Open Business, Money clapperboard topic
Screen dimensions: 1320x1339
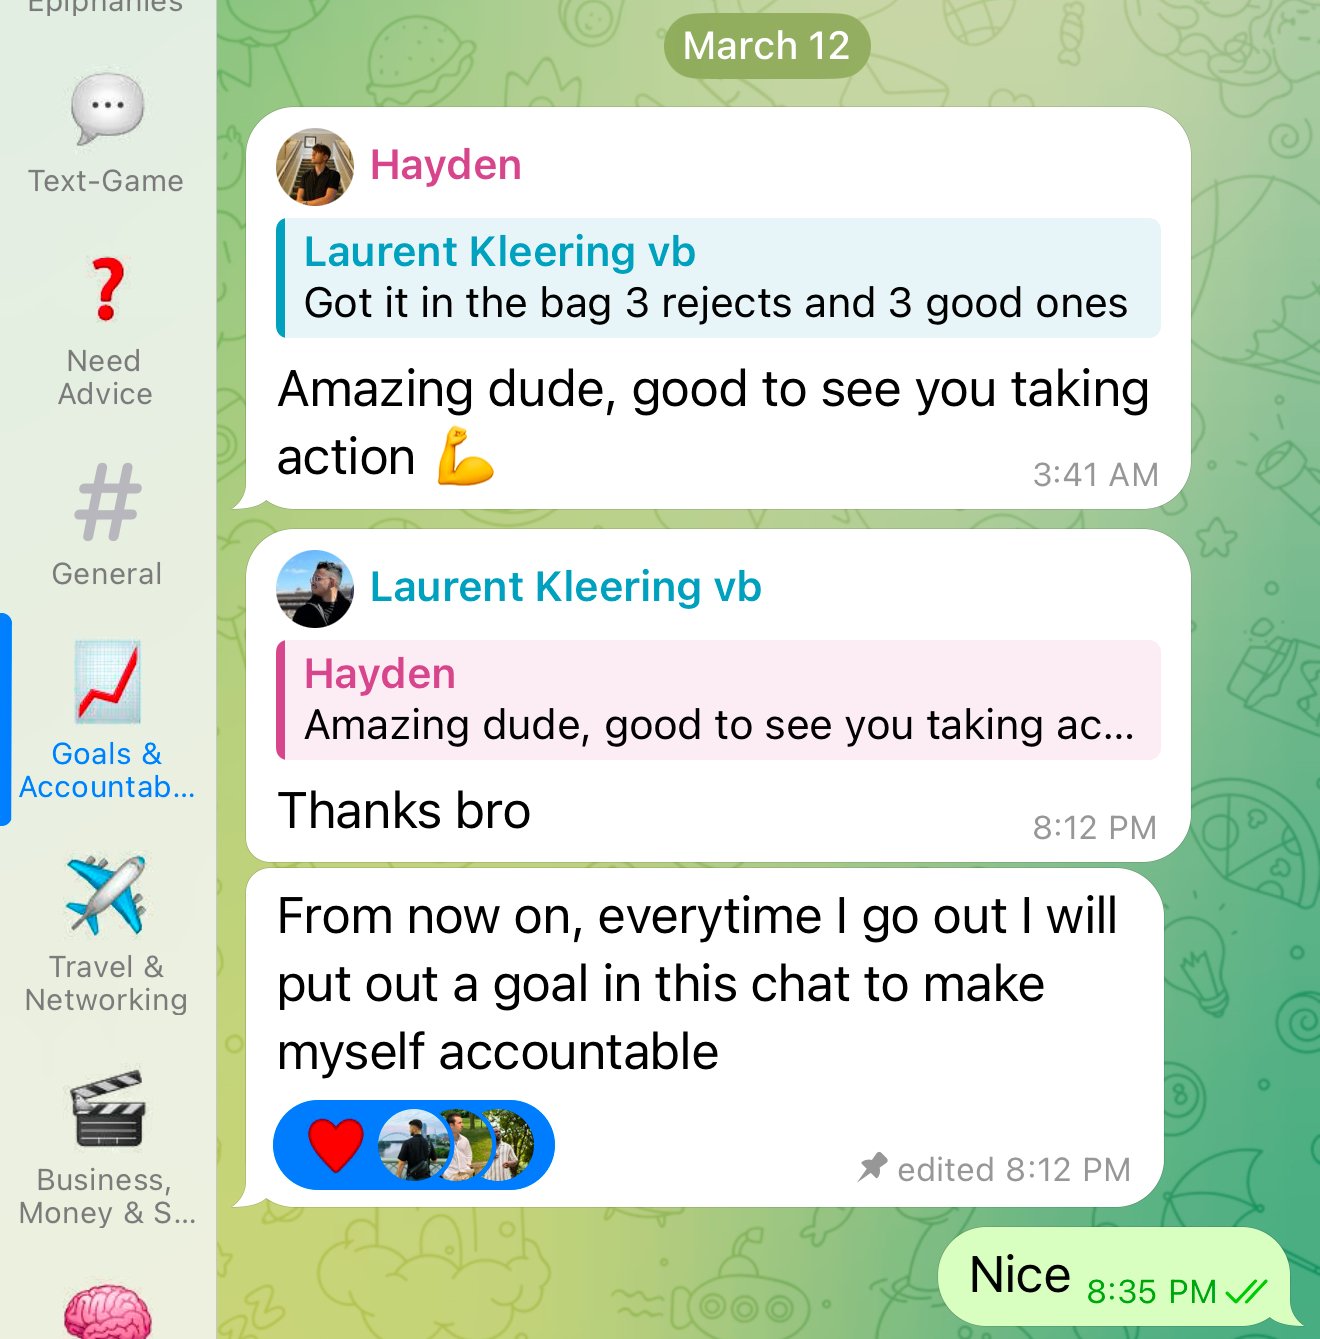coord(107,1108)
